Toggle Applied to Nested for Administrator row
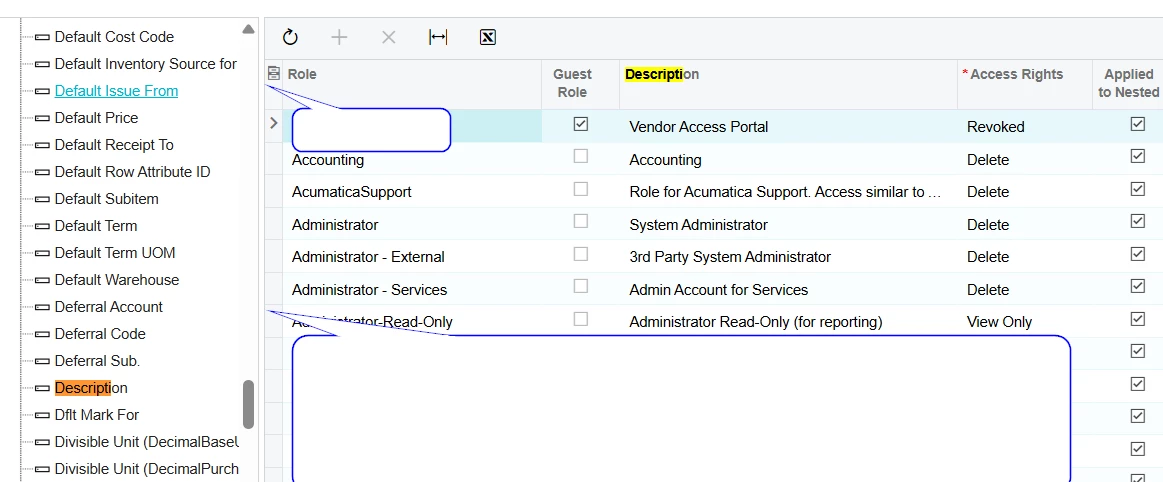This screenshot has height=482, width=1163. click(x=1137, y=222)
